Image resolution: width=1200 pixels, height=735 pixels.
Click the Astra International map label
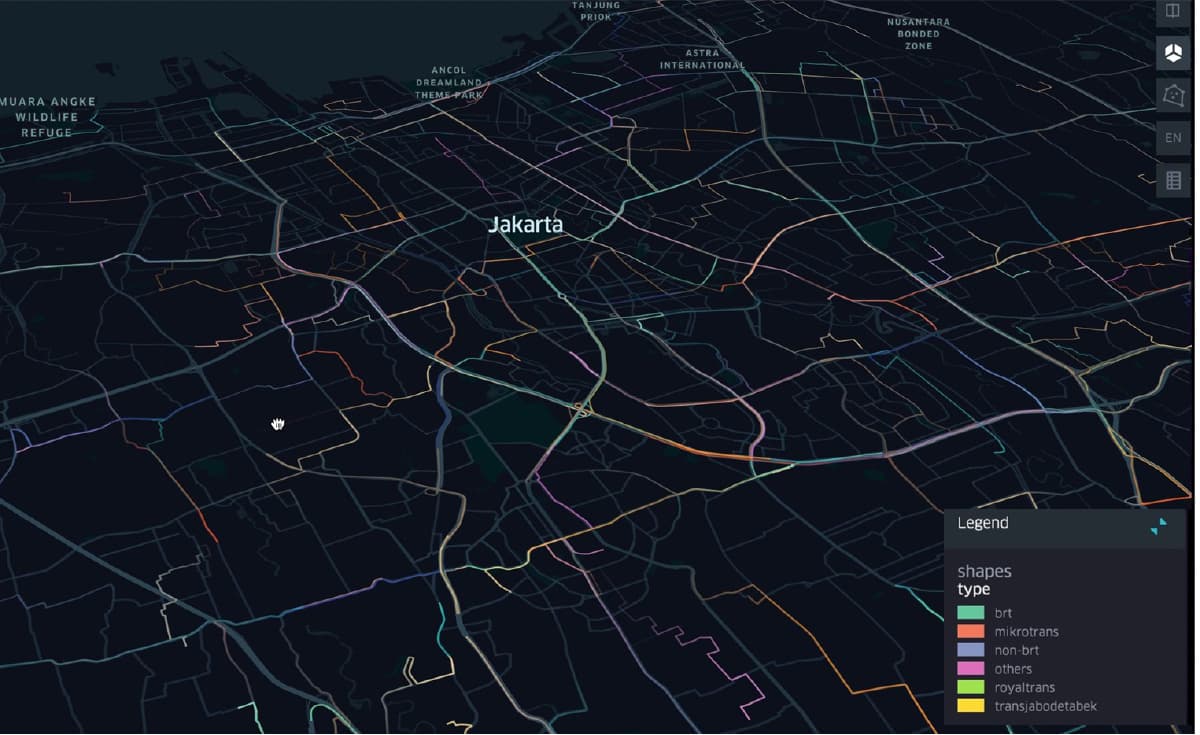702,59
